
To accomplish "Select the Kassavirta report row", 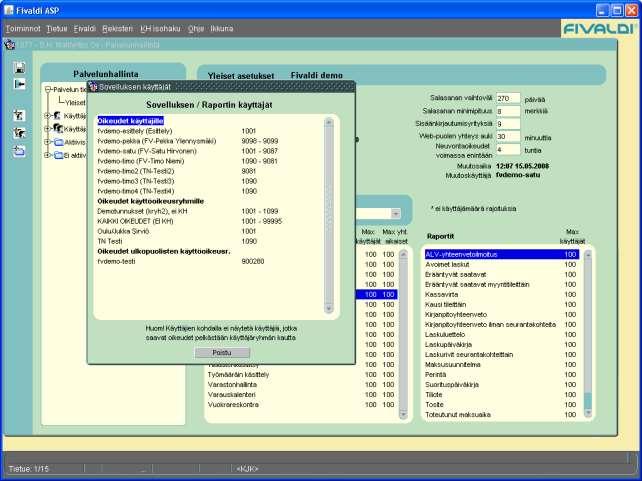I will click(502, 294).
